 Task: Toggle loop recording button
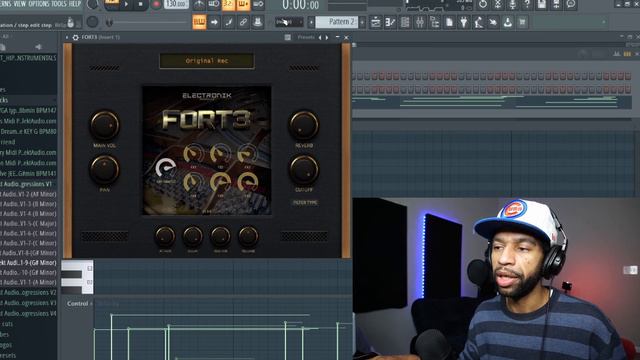pos(258,4)
